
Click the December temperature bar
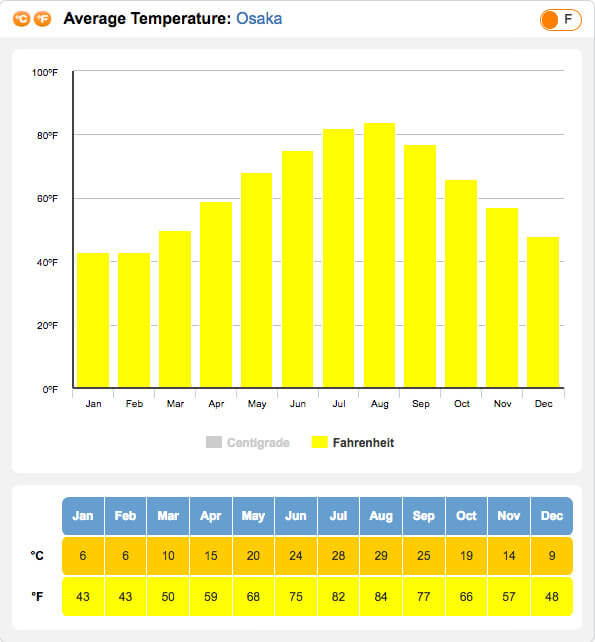click(x=543, y=312)
